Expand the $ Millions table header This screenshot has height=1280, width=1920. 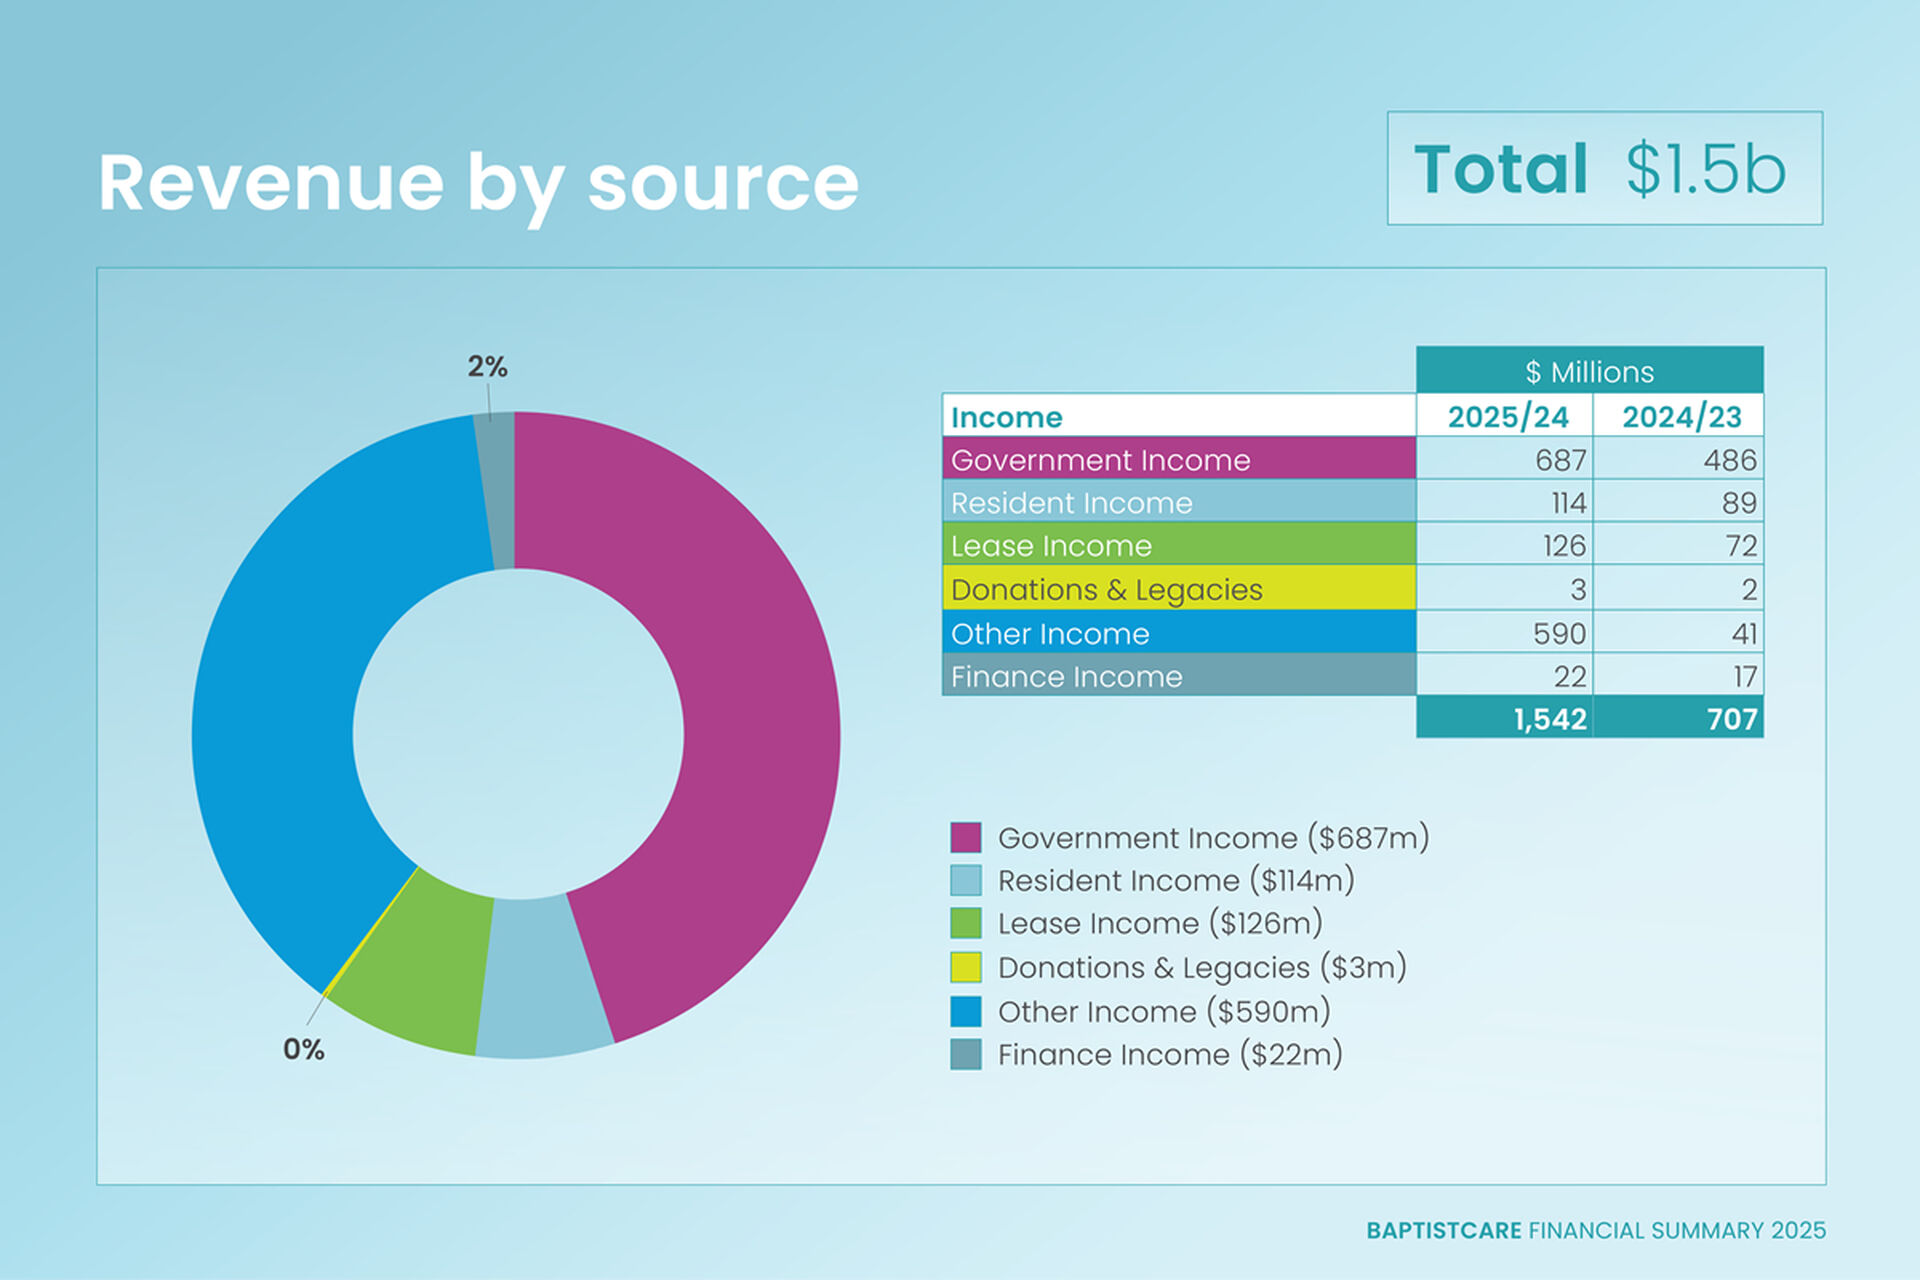tap(1590, 372)
